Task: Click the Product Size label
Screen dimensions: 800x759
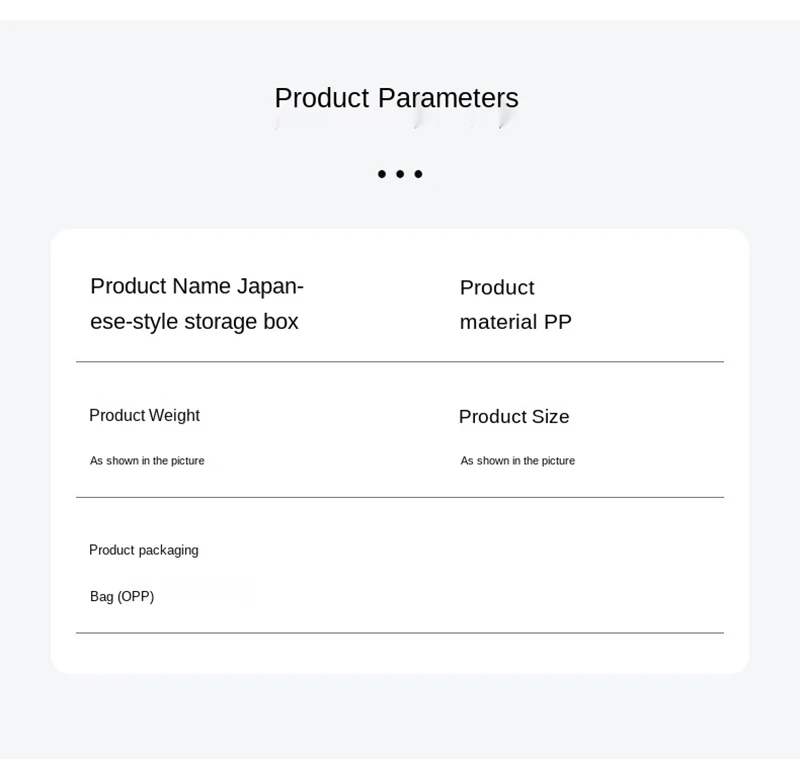Action: [514, 417]
